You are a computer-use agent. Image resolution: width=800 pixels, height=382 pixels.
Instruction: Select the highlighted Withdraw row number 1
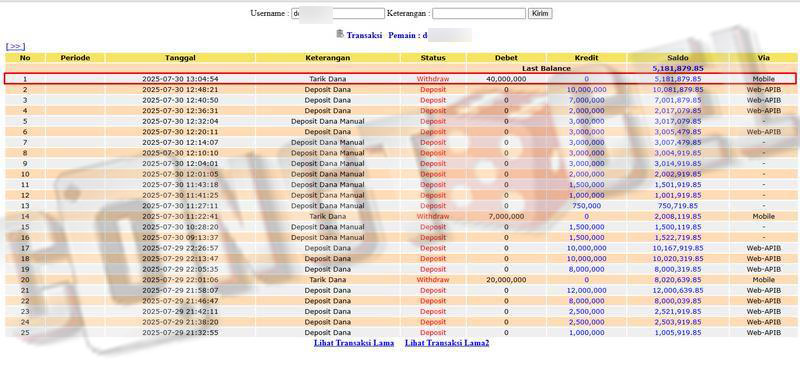click(399, 79)
